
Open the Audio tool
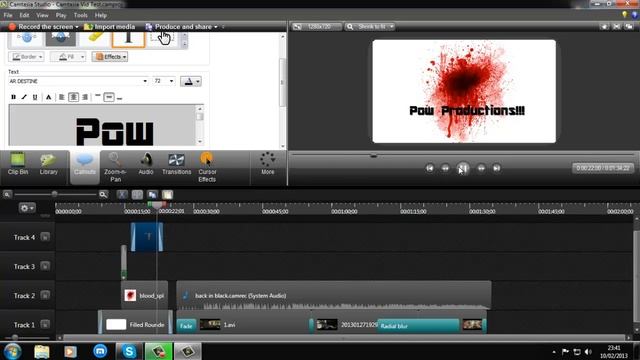pos(146,164)
